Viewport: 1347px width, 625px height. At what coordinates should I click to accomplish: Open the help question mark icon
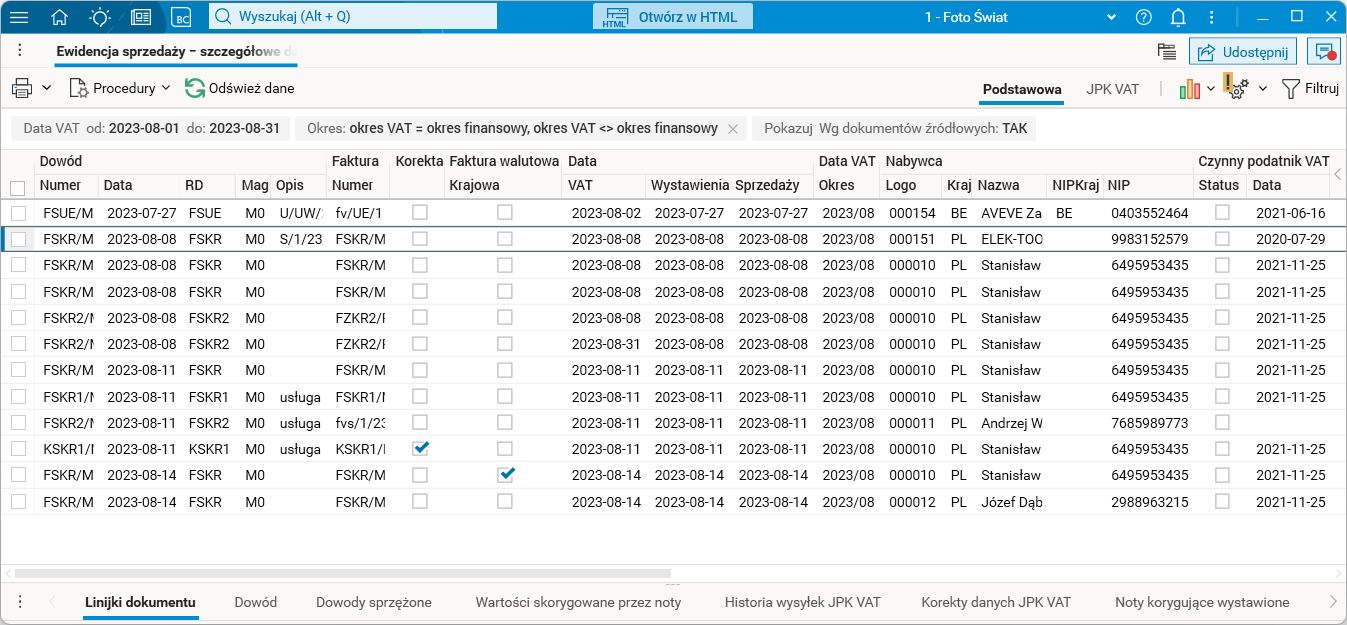tap(1144, 17)
